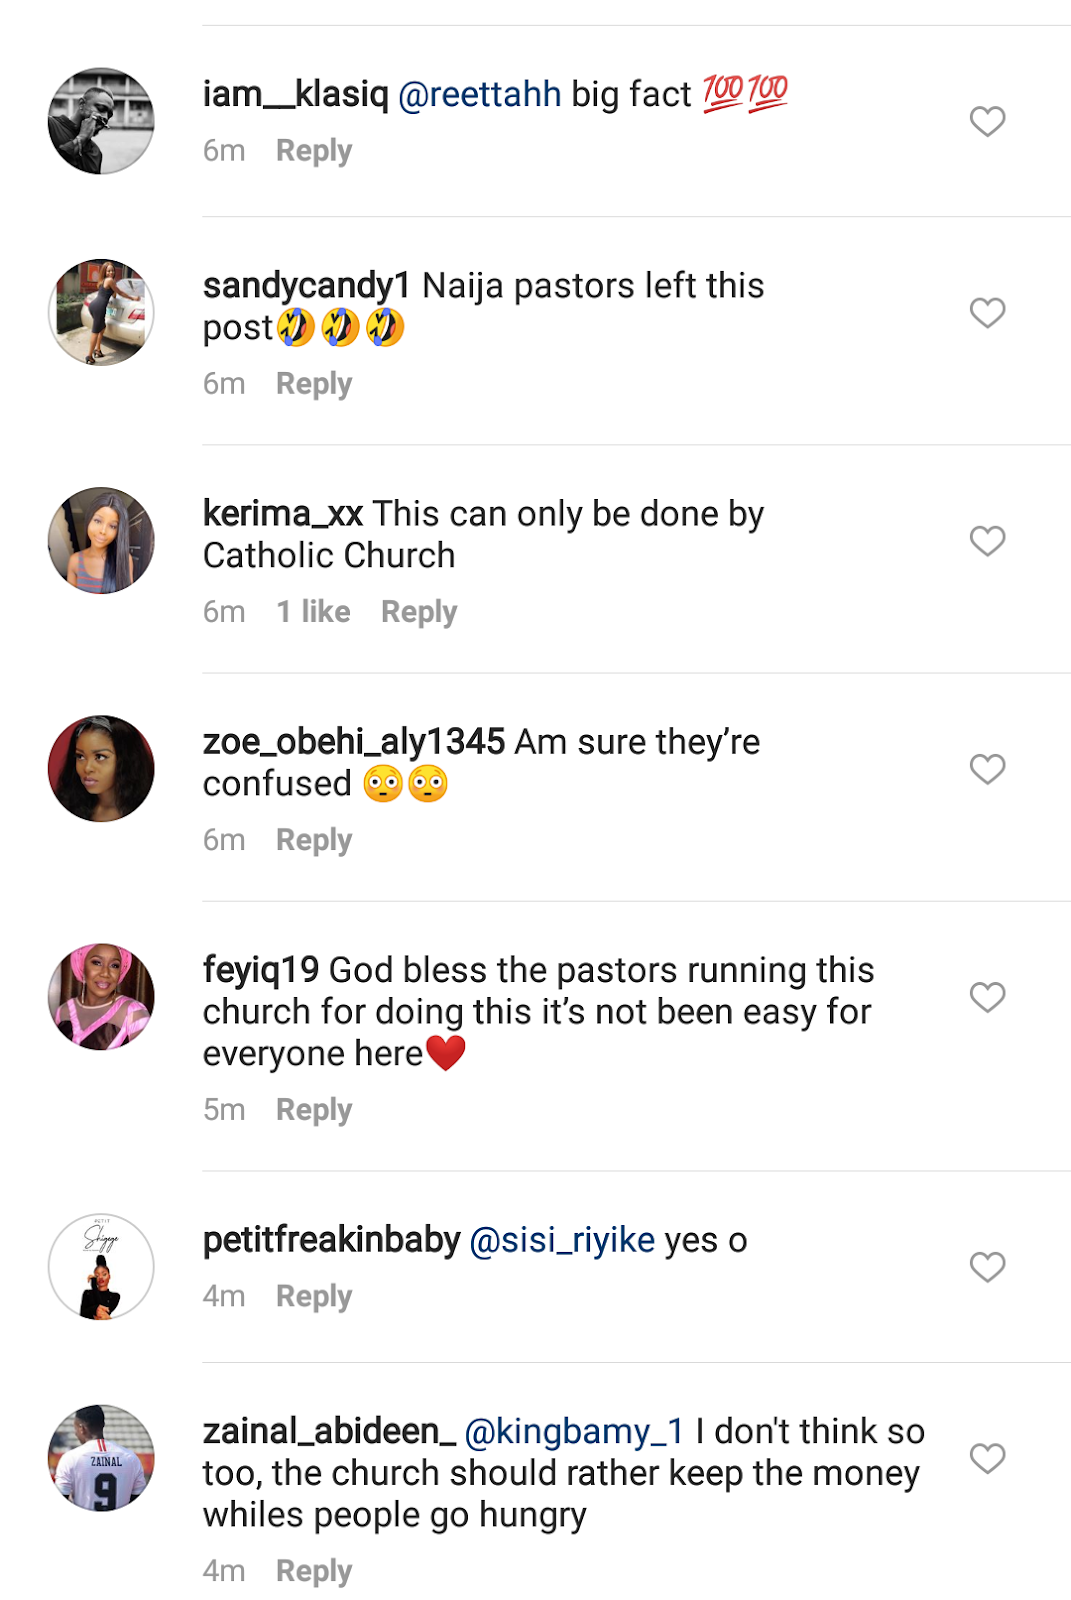Visit the @kingbamy_1 mentioned profile
This screenshot has width=1071, height=1600.
[575, 1432]
